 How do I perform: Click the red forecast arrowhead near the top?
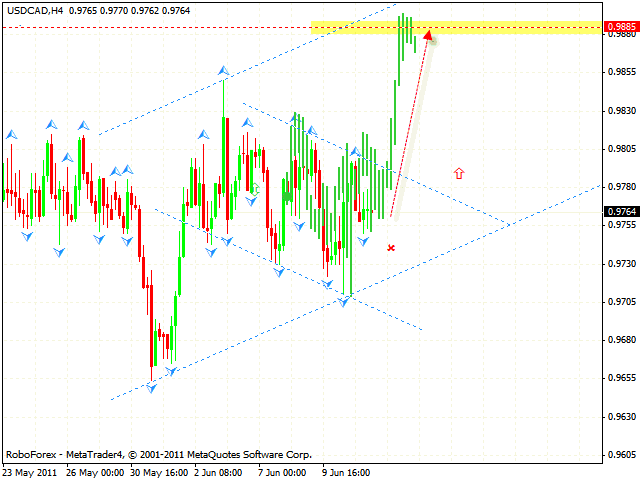428,37
